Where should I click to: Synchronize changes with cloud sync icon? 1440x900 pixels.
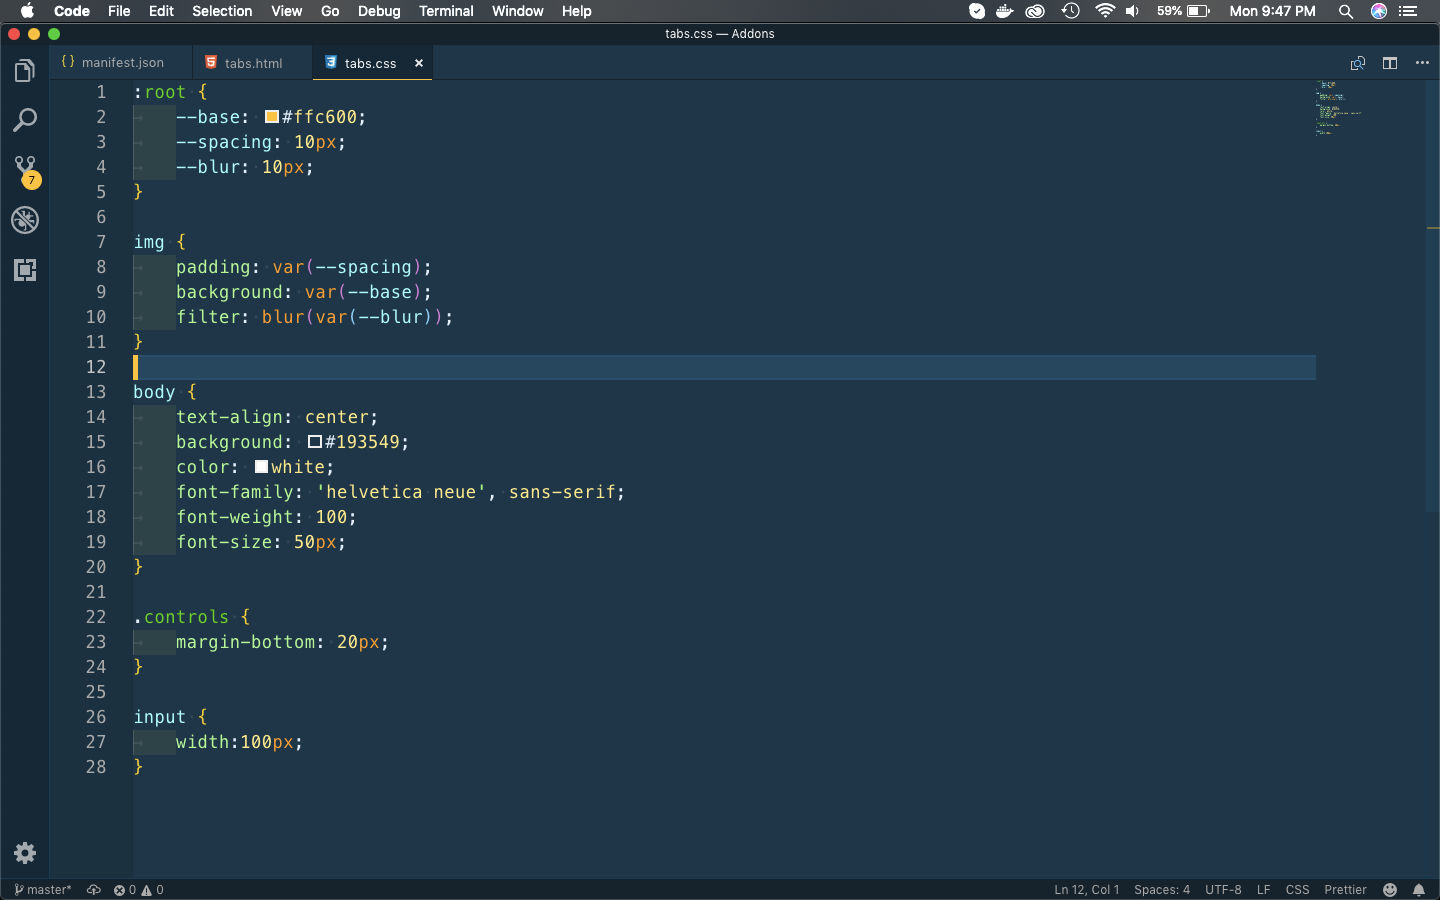[x=94, y=890]
